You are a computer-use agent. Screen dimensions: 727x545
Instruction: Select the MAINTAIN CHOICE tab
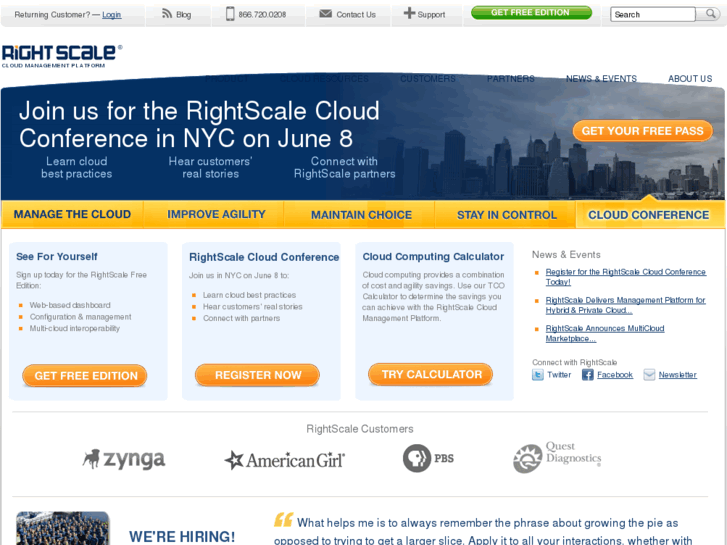[x=361, y=215]
